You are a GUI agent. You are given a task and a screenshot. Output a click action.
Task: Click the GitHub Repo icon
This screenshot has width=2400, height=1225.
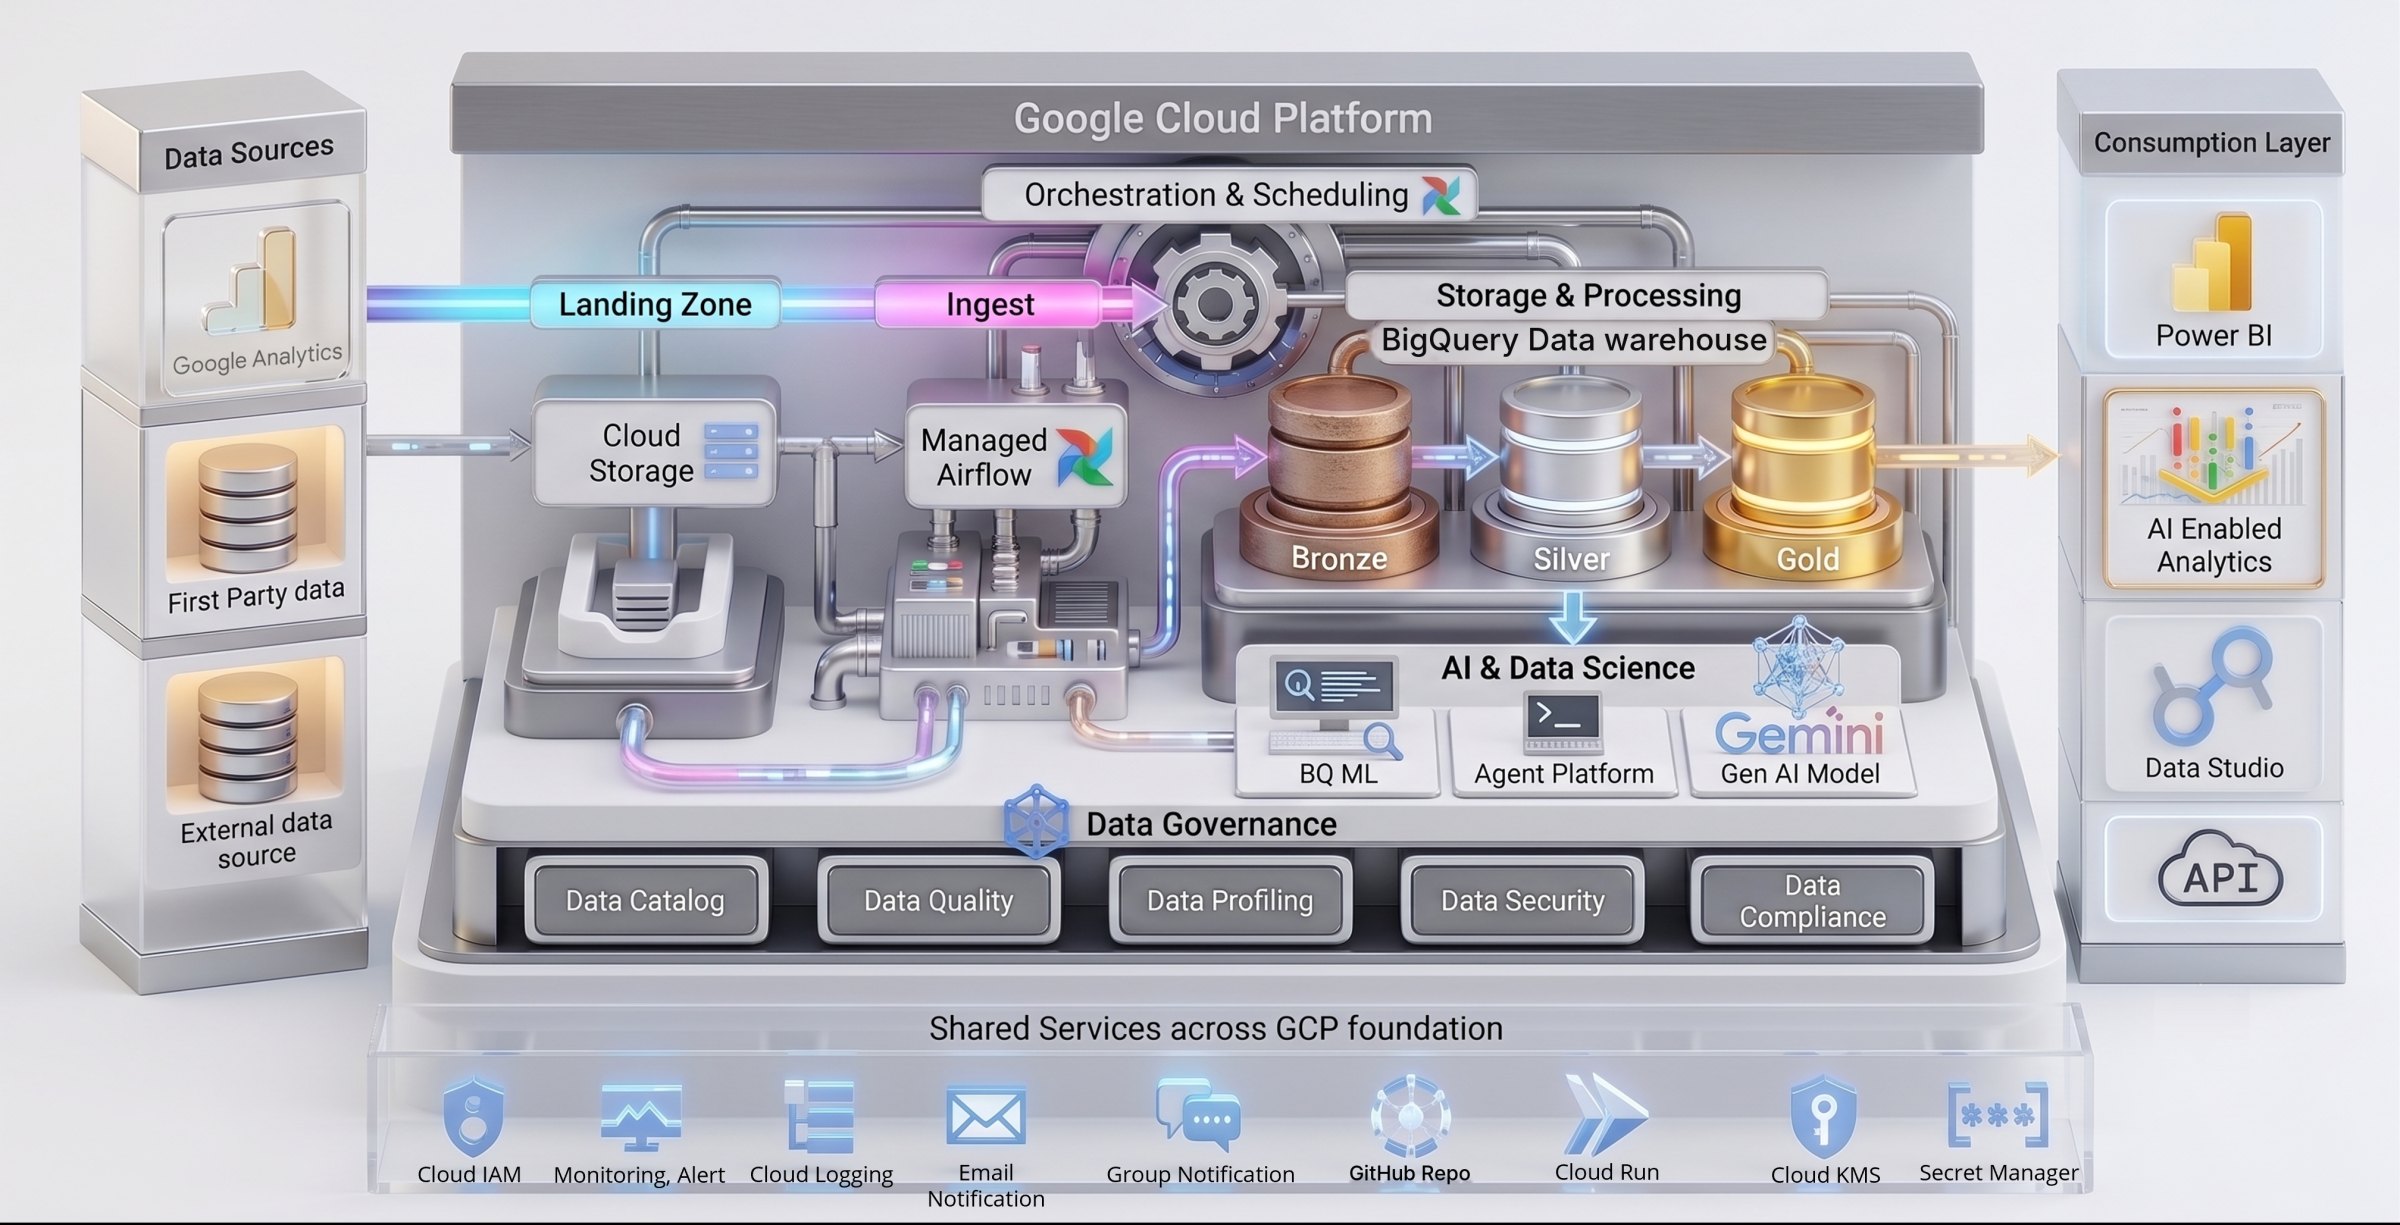[1410, 1116]
